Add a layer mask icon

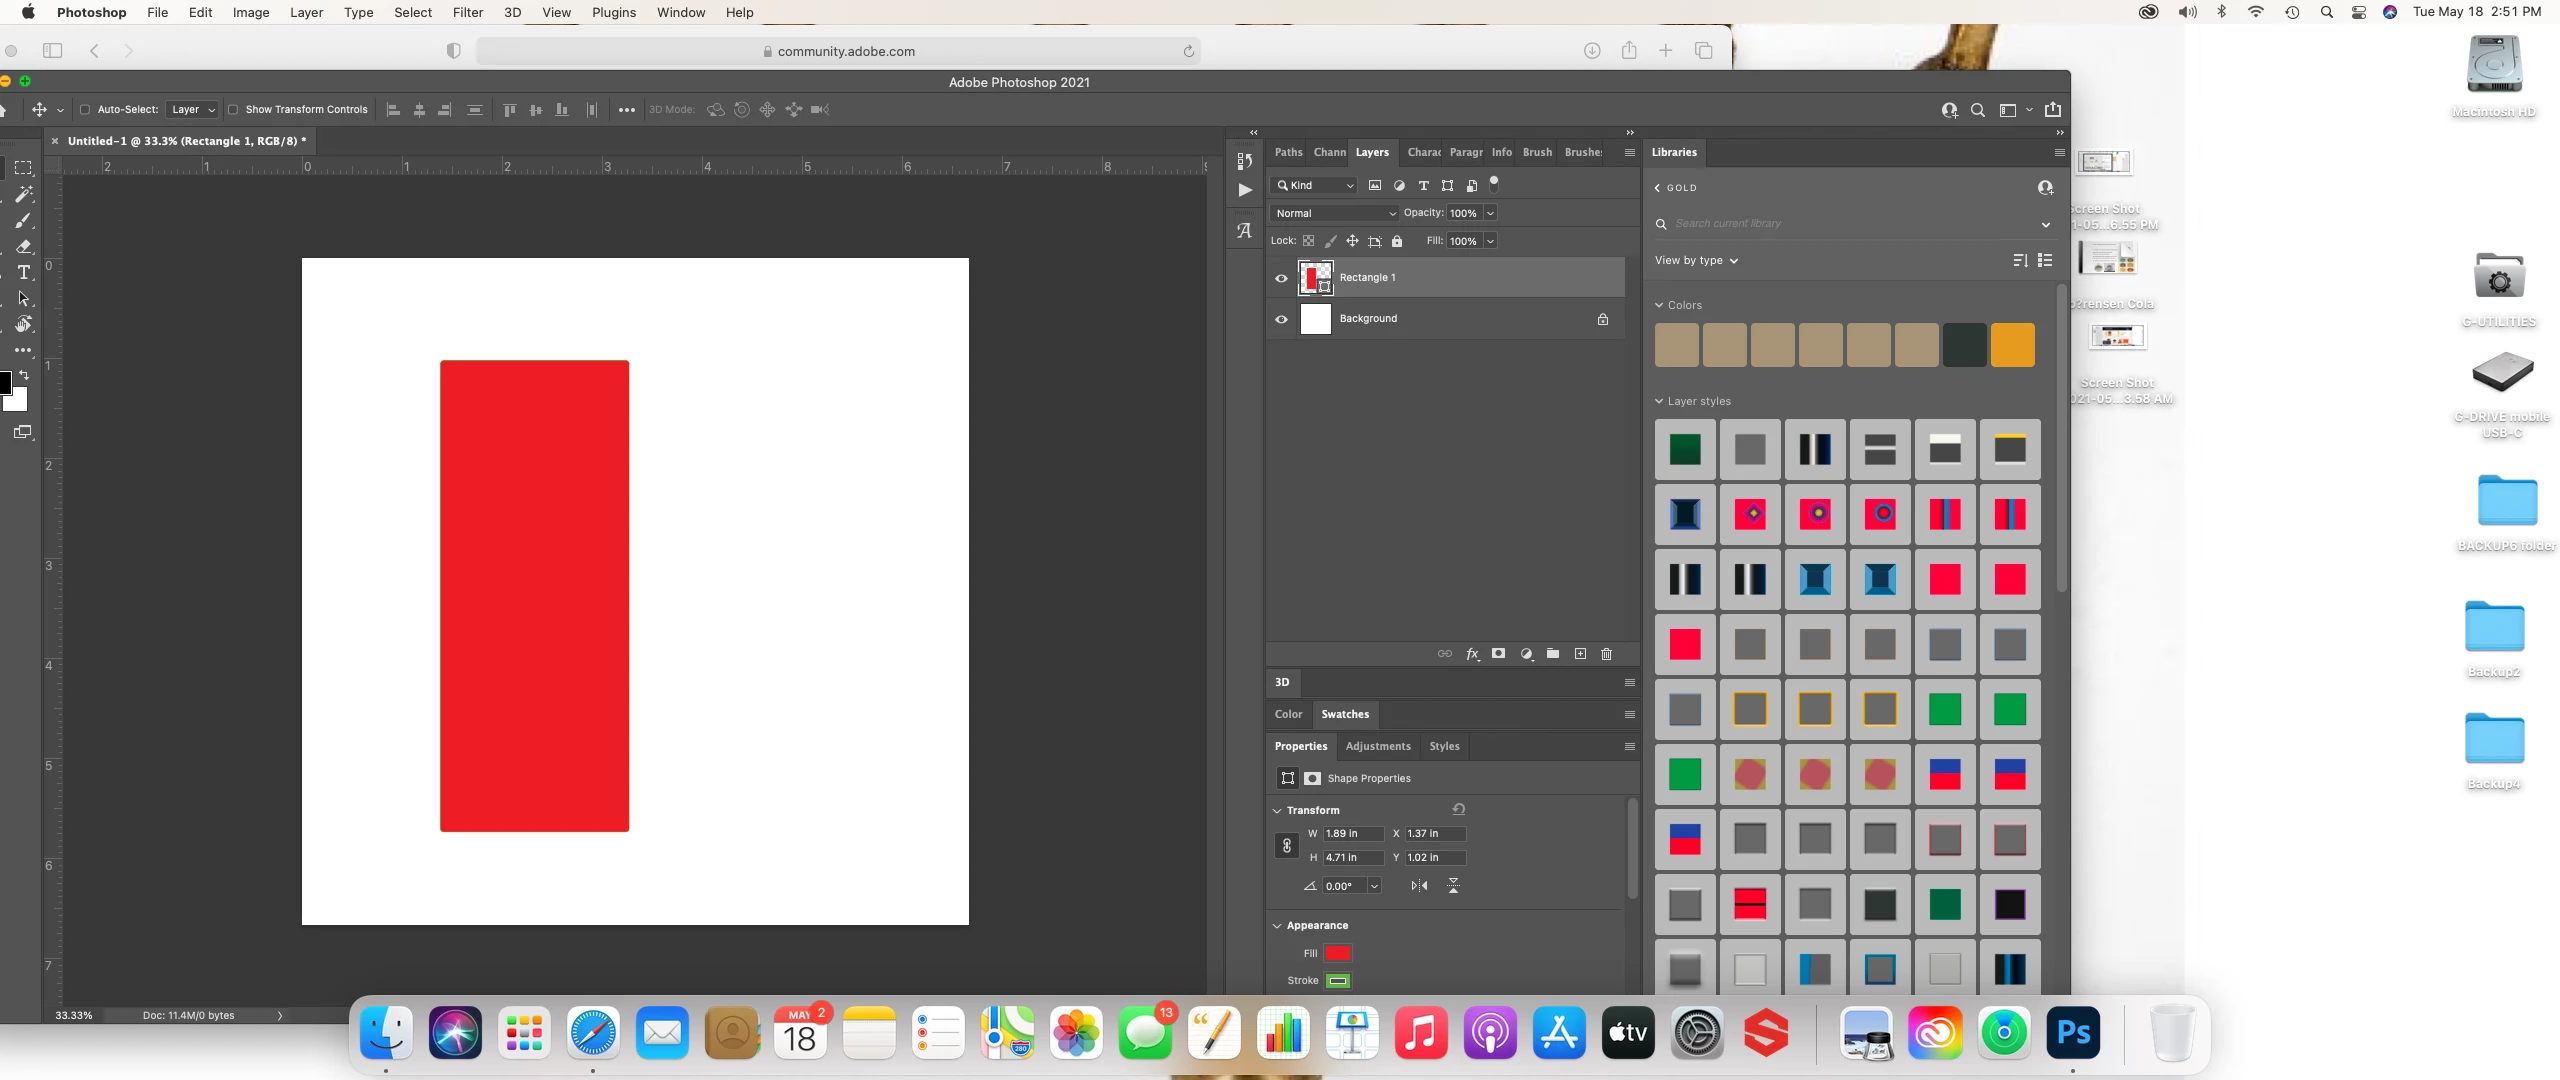(x=1498, y=654)
